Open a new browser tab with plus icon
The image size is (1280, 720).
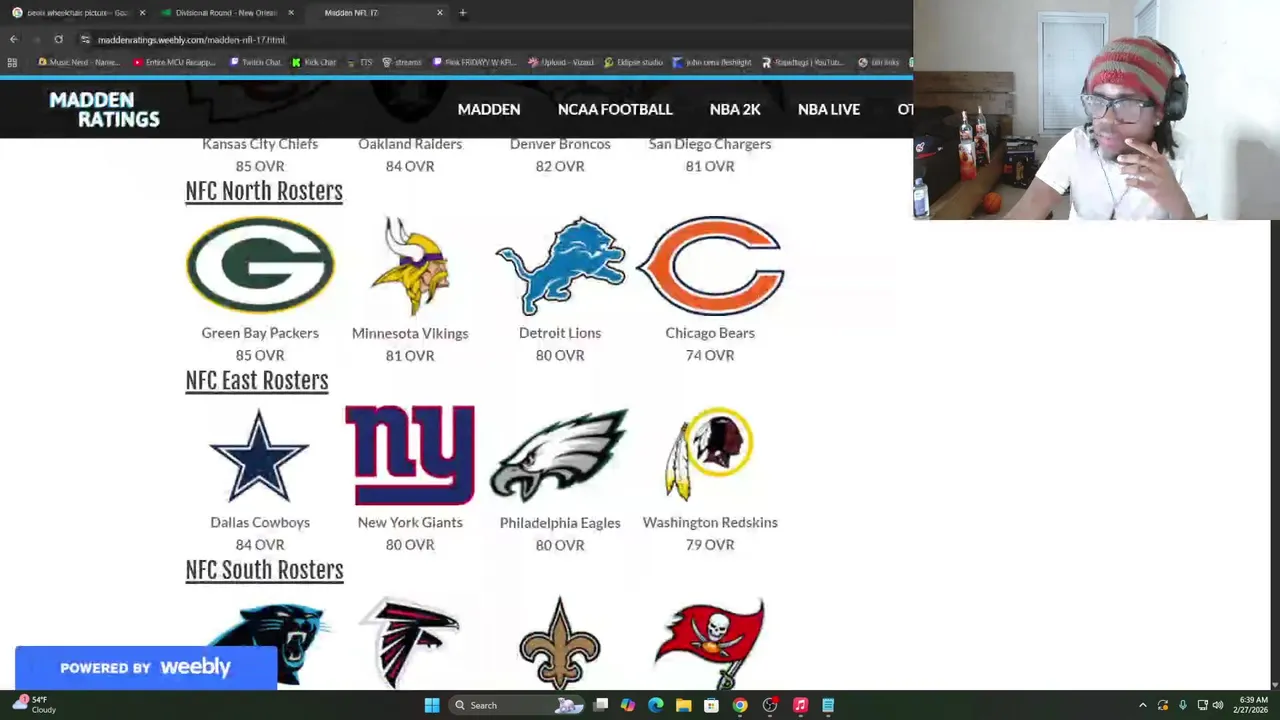(x=462, y=13)
